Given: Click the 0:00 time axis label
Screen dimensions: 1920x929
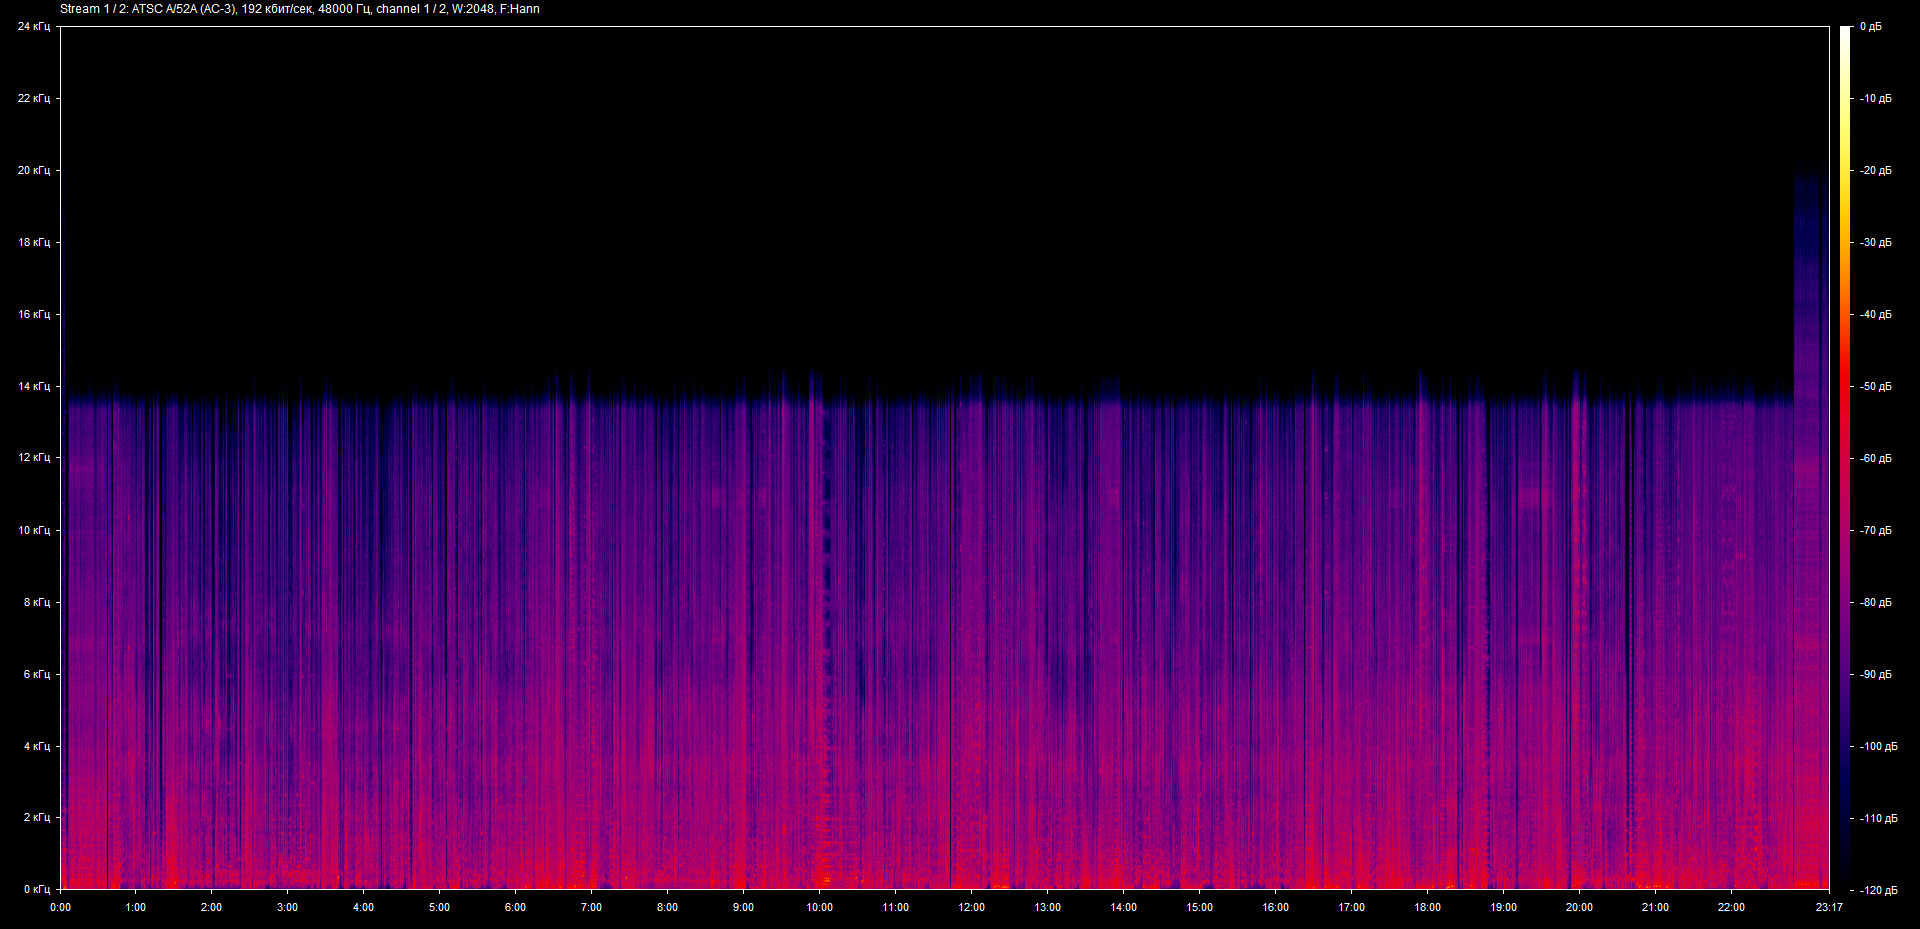Looking at the screenshot, I should (60, 907).
